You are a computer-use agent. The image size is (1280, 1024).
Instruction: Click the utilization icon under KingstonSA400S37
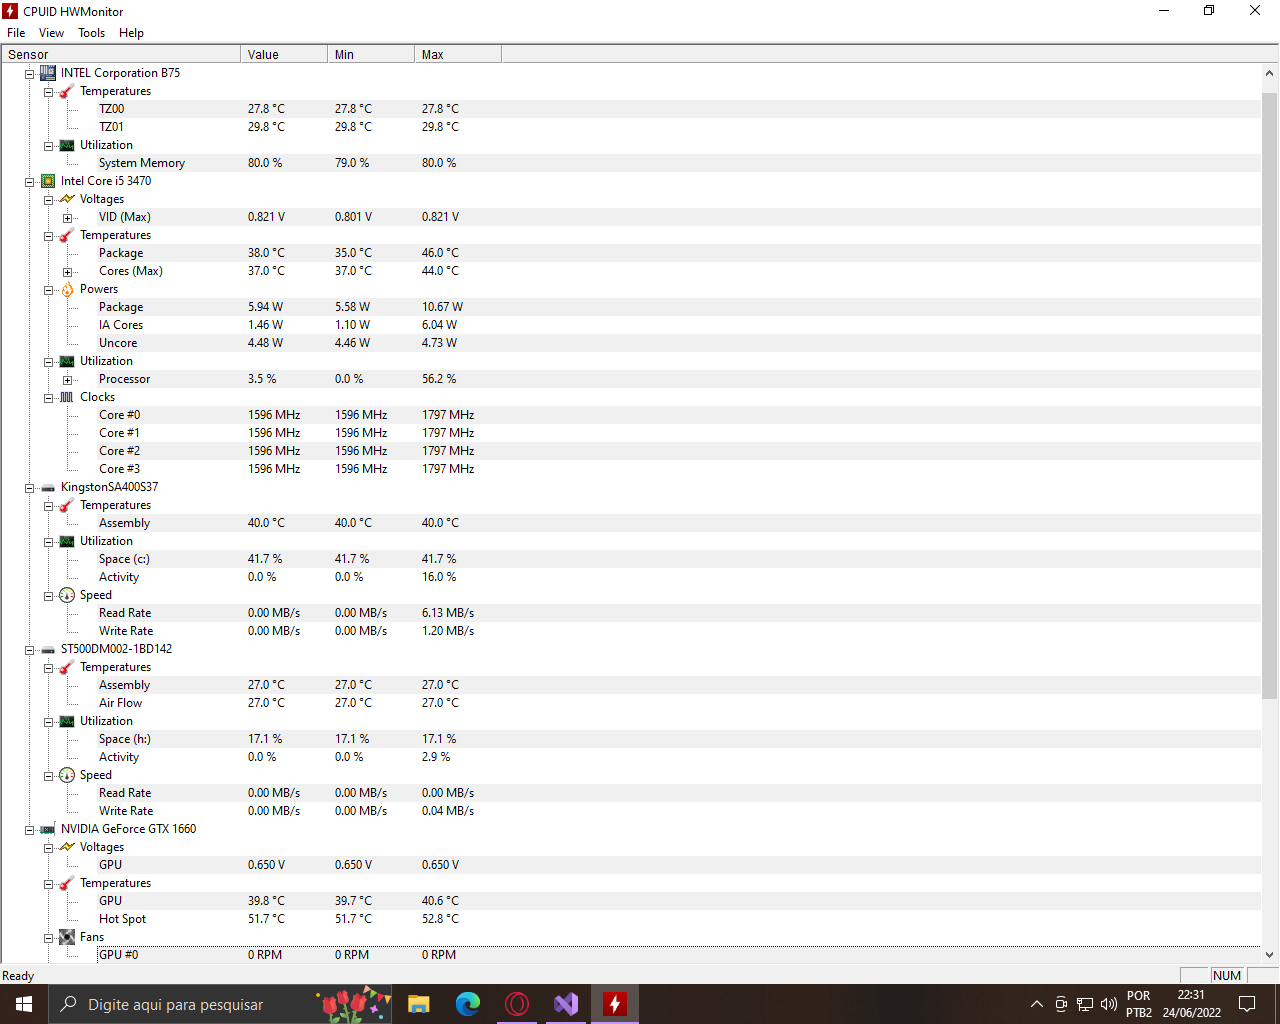(x=67, y=541)
